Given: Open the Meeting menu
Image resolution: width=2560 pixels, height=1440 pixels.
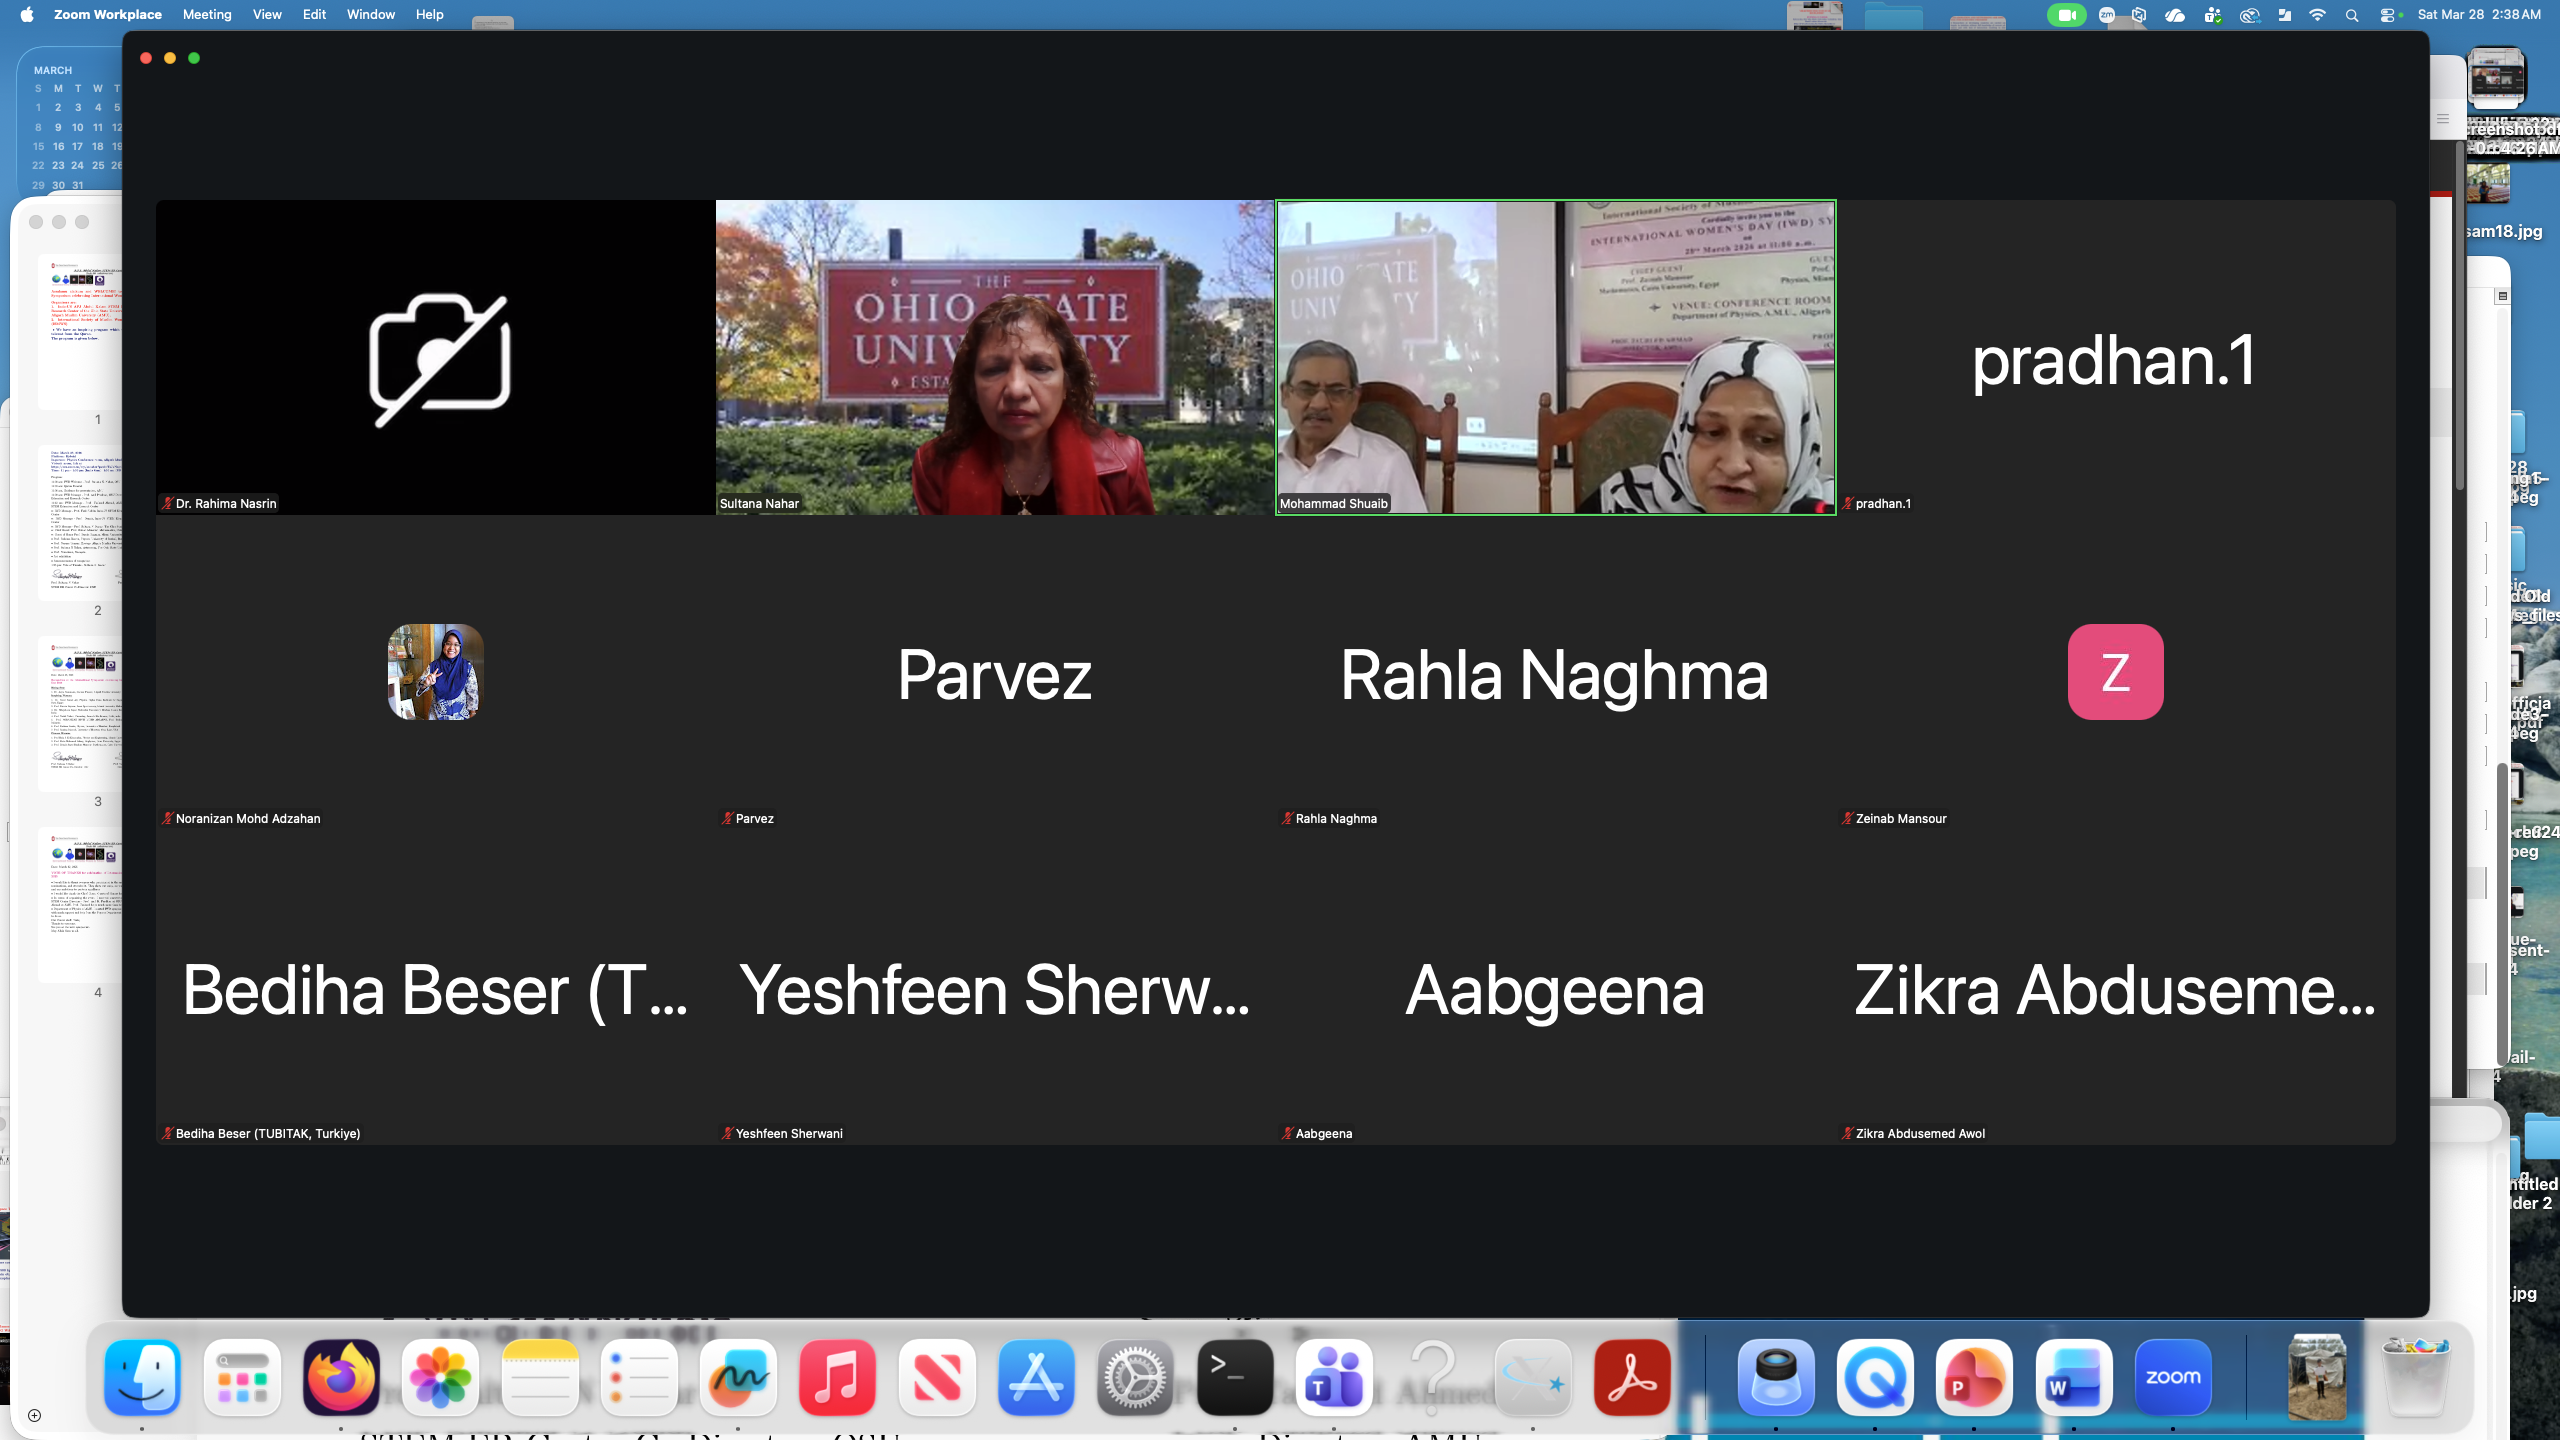Looking at the screenshot, I should click(x=207, y=15).
